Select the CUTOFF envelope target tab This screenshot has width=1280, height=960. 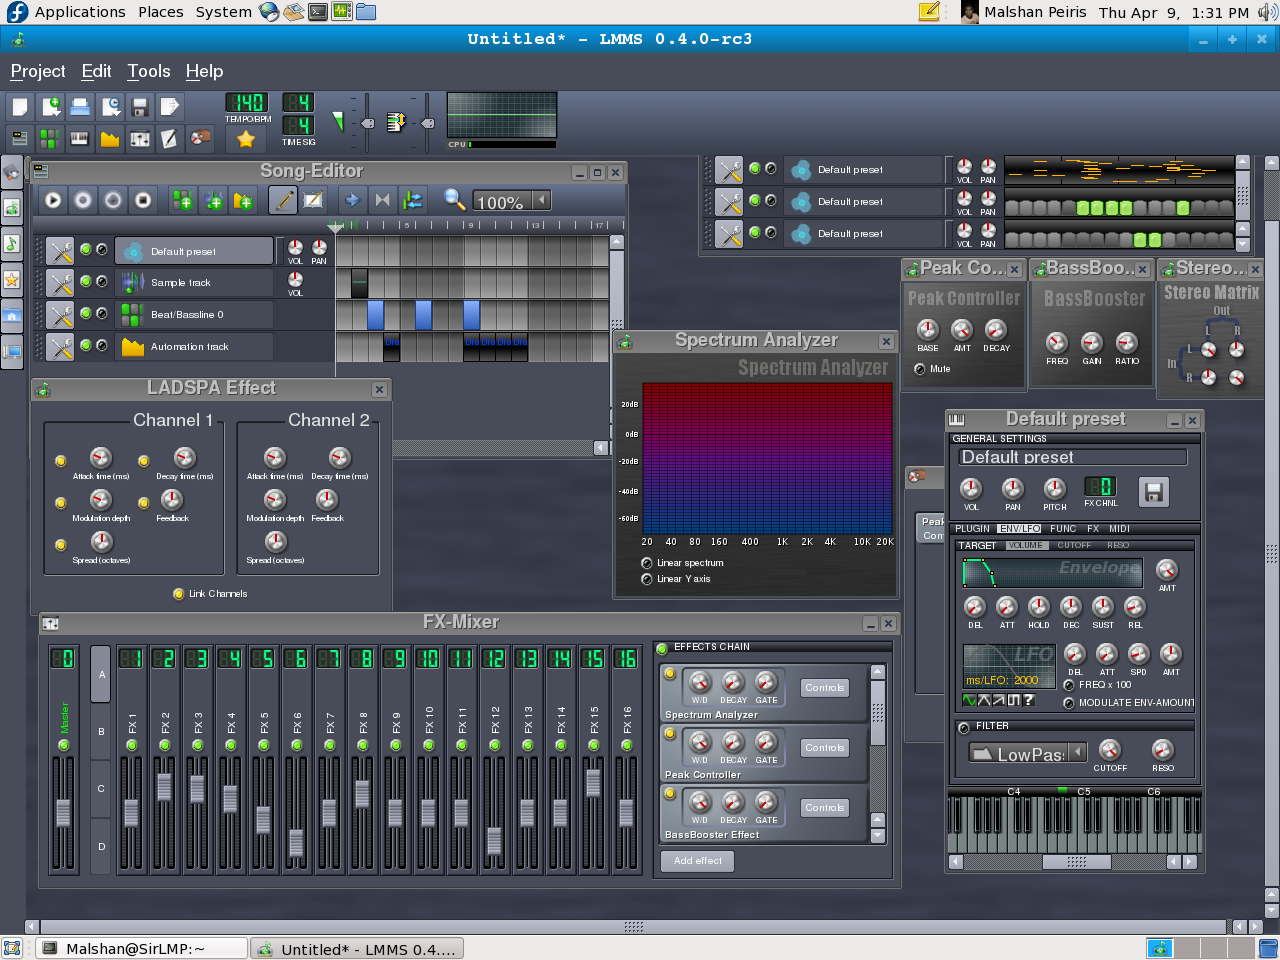pyautogui.click(x=1074, y=546)
